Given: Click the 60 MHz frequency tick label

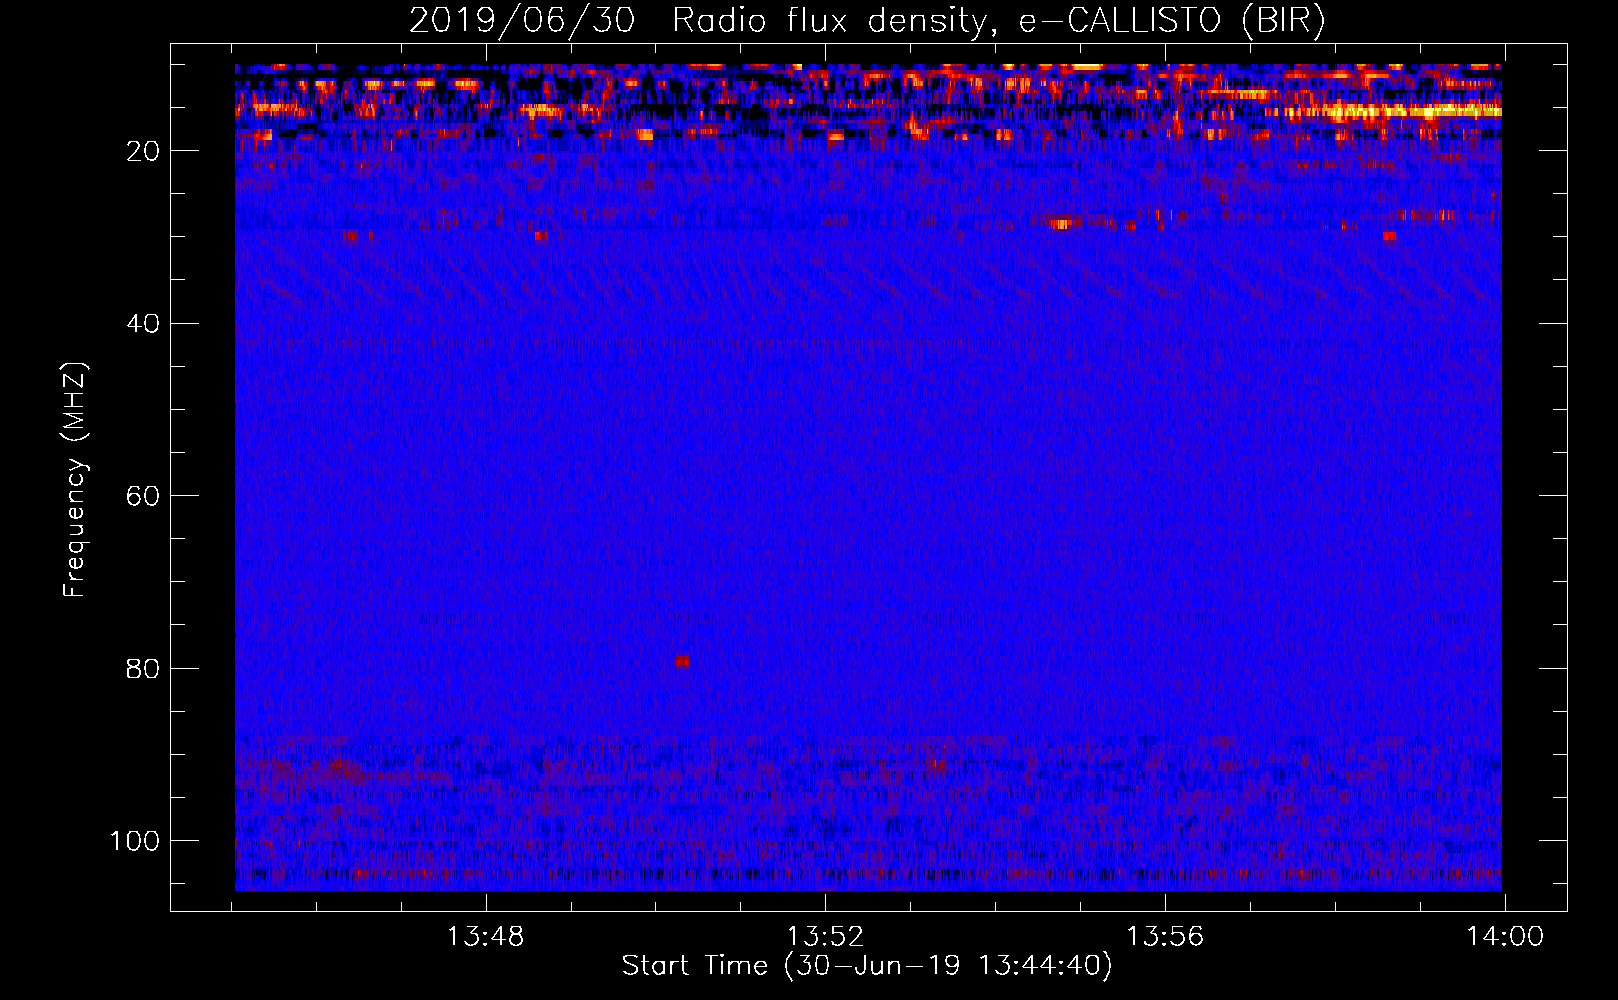Looking at the screenshot, I should coord(143,496).
